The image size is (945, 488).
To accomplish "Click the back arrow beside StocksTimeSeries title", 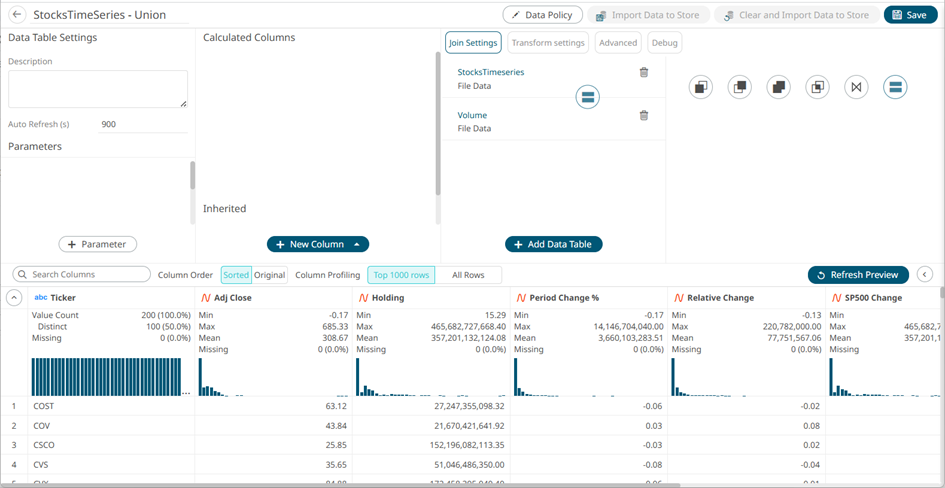I will pyautogui.click(x=17, y=15).
